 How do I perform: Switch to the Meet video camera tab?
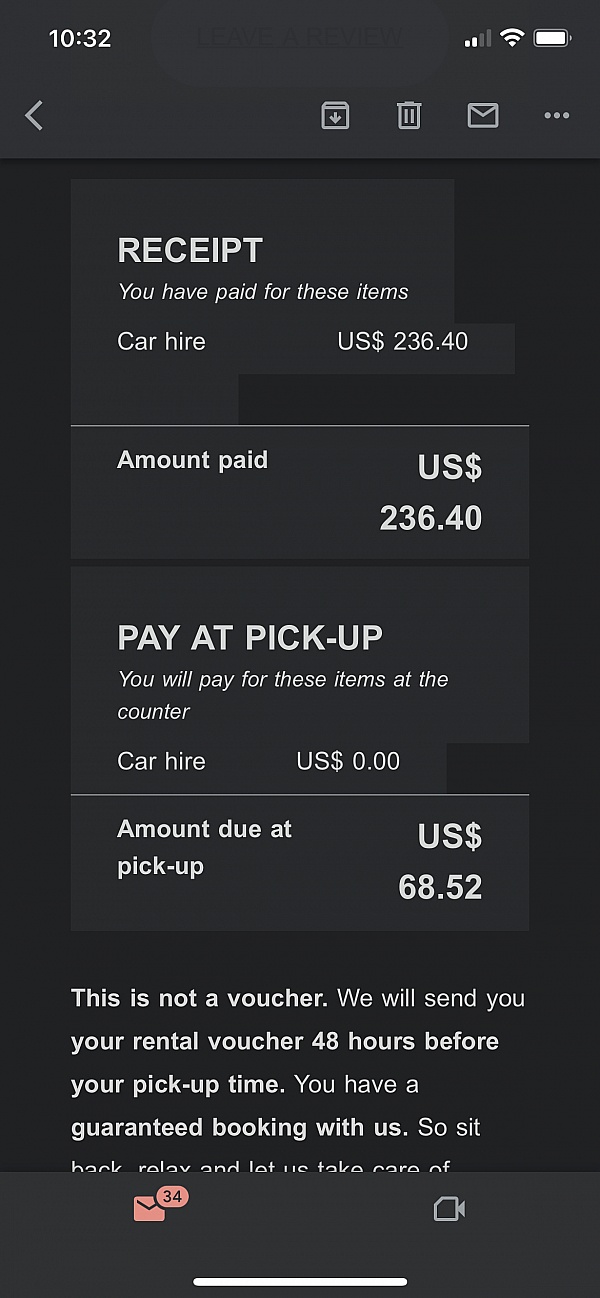(449, 1210)
